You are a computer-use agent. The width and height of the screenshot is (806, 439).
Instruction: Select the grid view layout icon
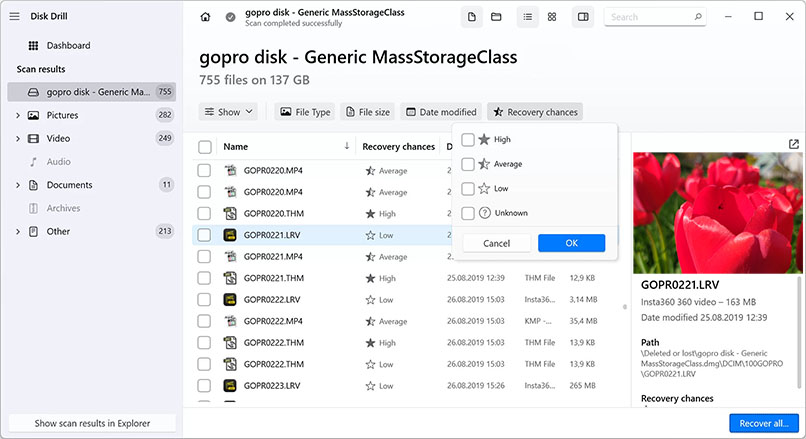click(x=552, y=17)
